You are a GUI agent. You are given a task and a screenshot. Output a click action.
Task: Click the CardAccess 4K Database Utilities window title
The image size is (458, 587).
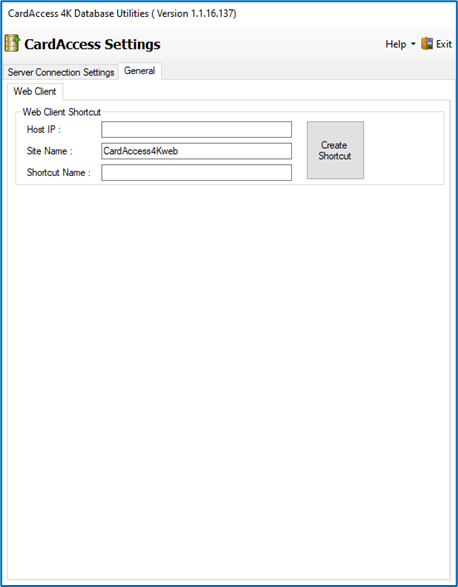click(122, 14)
